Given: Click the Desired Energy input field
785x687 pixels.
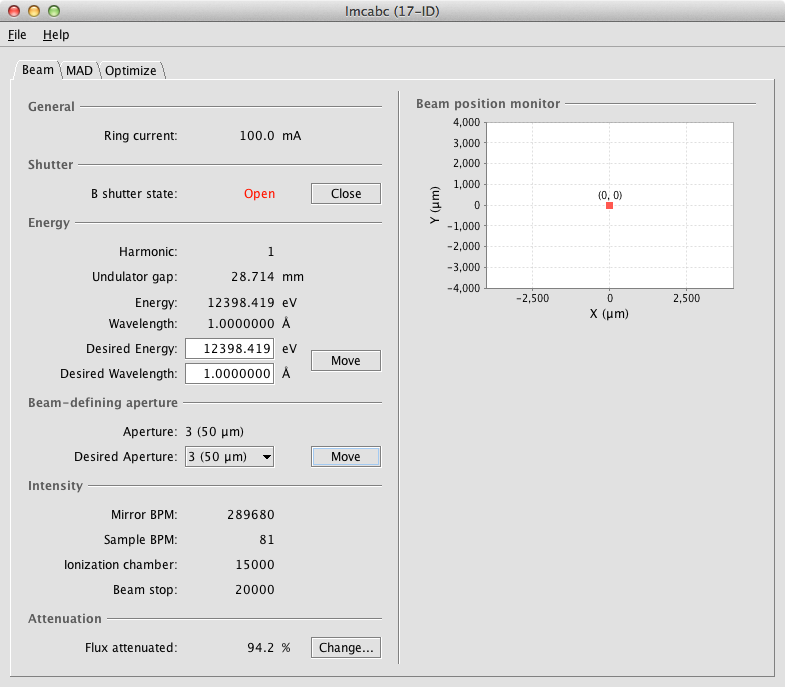Looking at the screenshot, I should coord(230,349).
